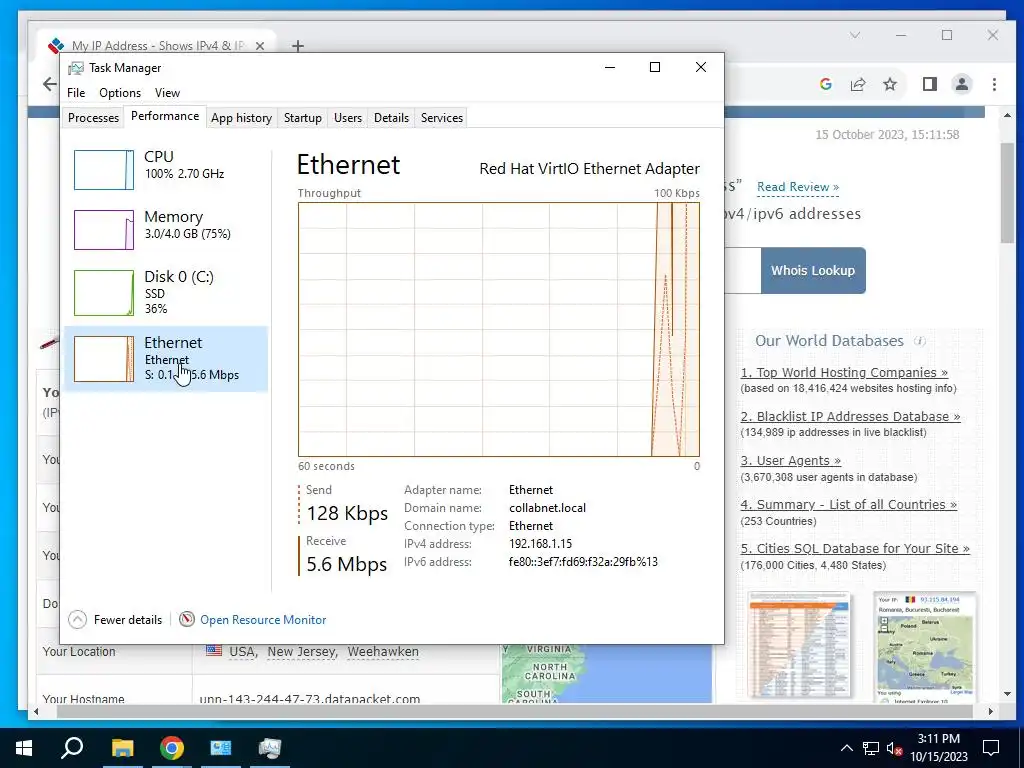Click the Ethernet throughput graph

pos(499,329)
